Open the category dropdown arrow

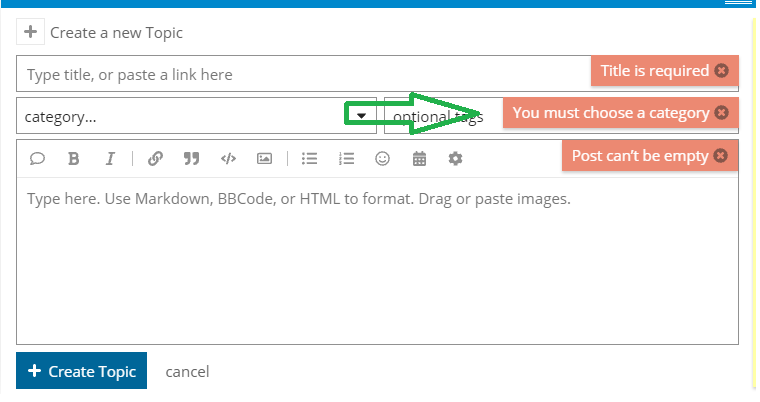[361, 116]
